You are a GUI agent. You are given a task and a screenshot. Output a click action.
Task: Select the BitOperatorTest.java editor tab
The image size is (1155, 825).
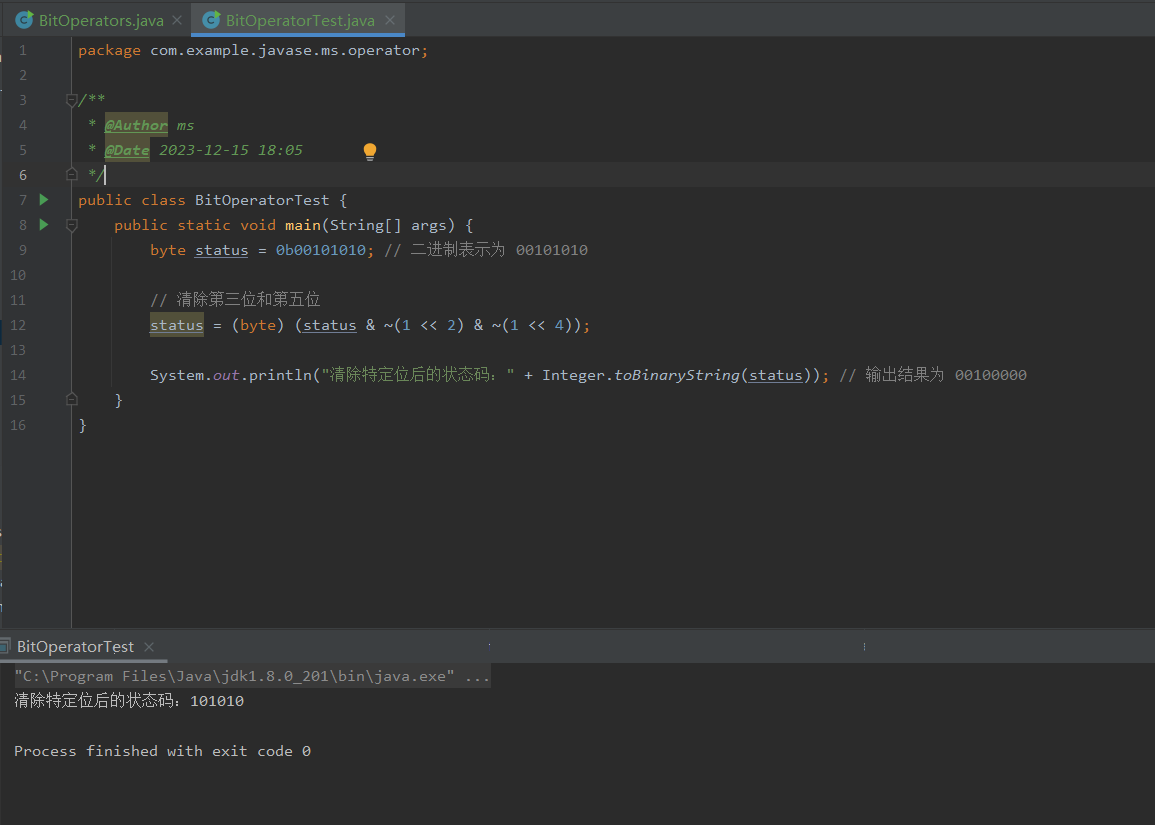point(300,21)
